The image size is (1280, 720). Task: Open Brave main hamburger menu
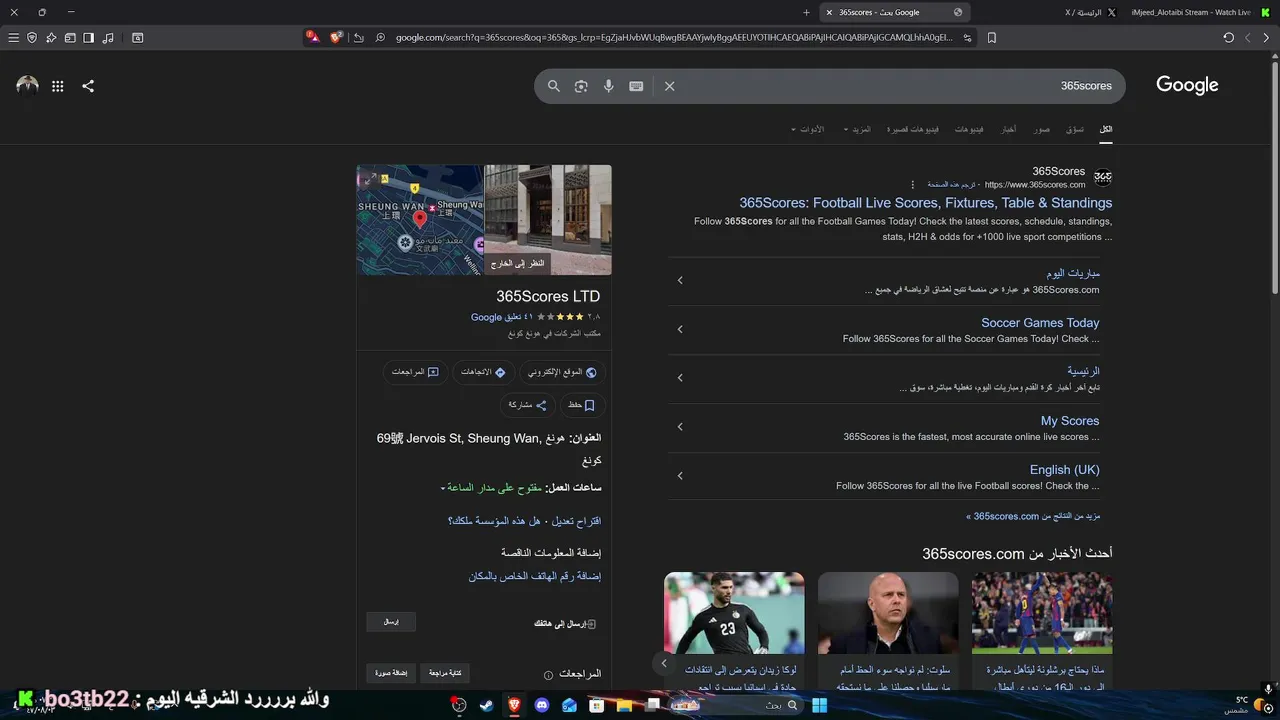(x=13, y=38)
